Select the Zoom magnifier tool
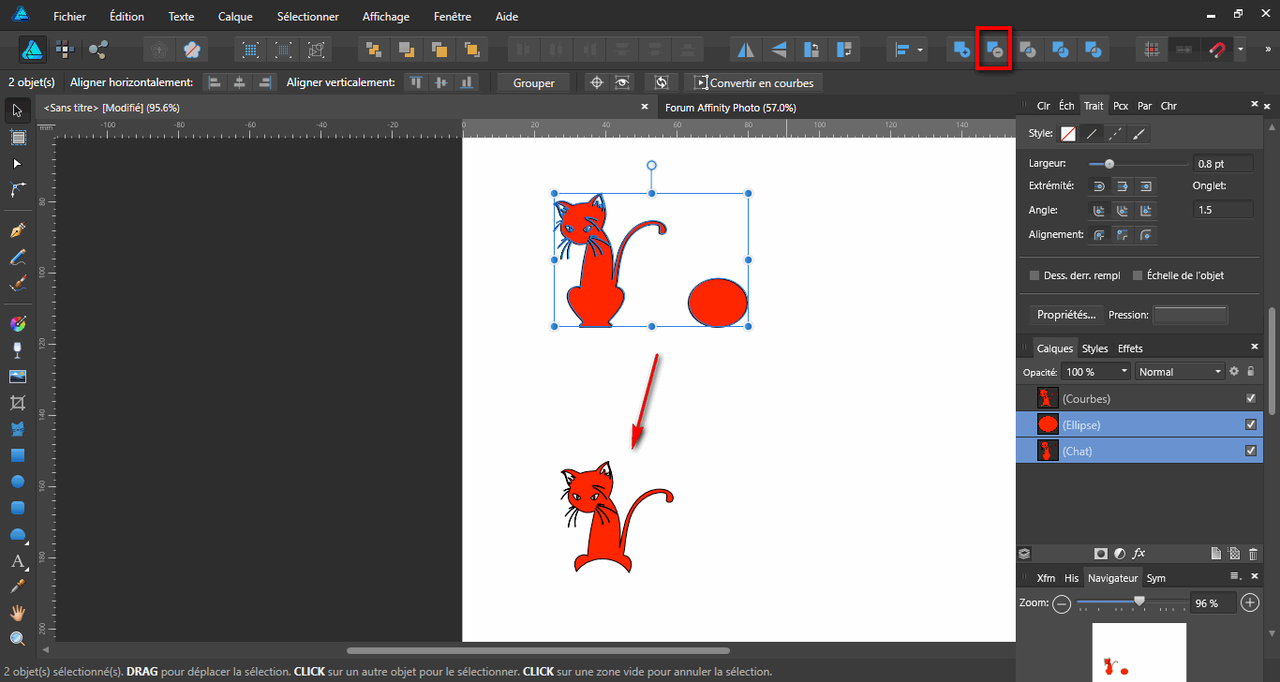This screenshot has width=1280, height=682. 17,638
